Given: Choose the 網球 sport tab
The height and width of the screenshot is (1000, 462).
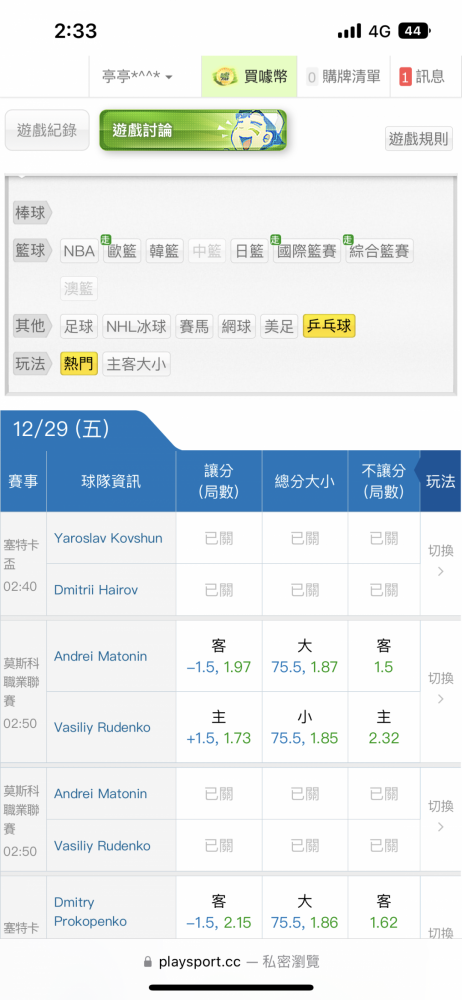Looking at the screenshot, I should tap(237, 327).
